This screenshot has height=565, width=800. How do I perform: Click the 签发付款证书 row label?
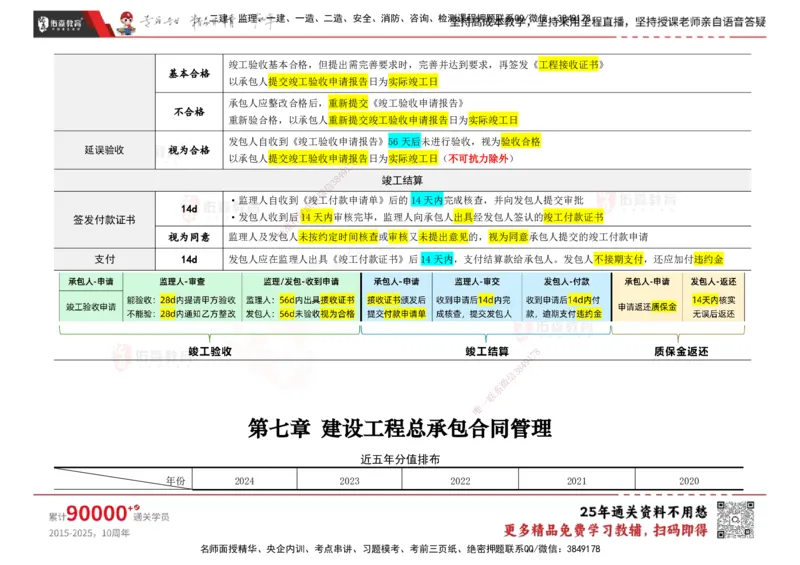pyautogui.click(x=104, y=220)
